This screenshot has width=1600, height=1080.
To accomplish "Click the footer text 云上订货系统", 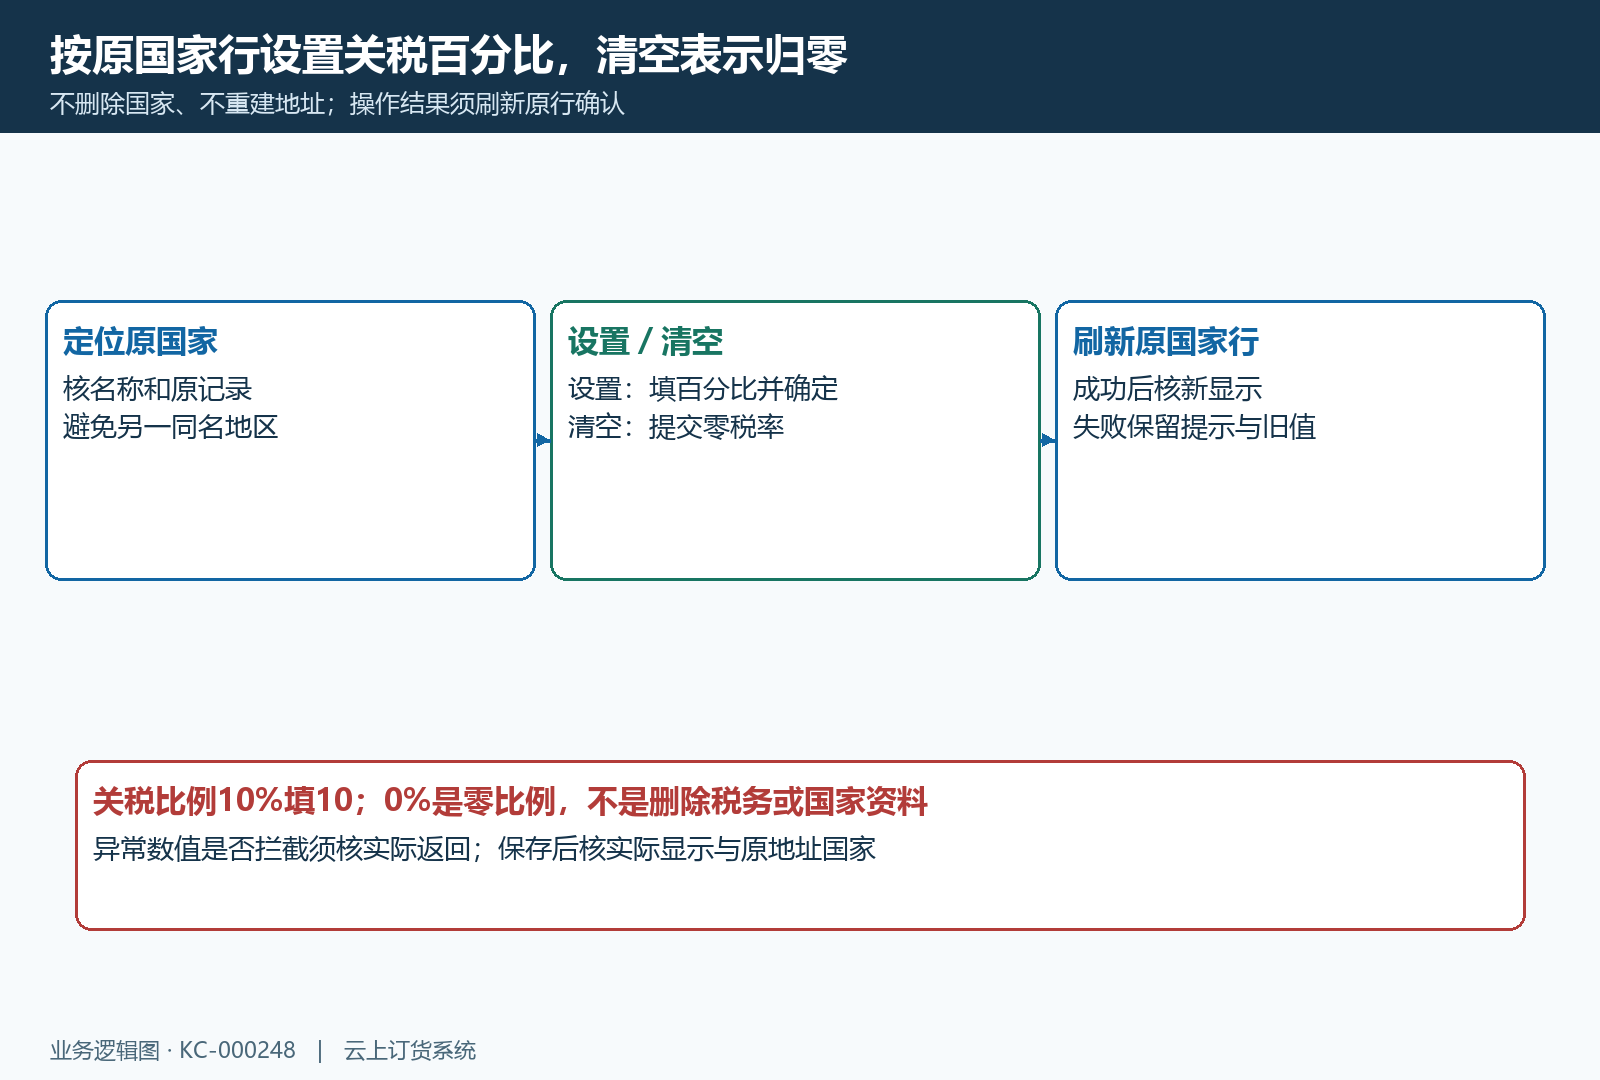I will pos(410,1050).
